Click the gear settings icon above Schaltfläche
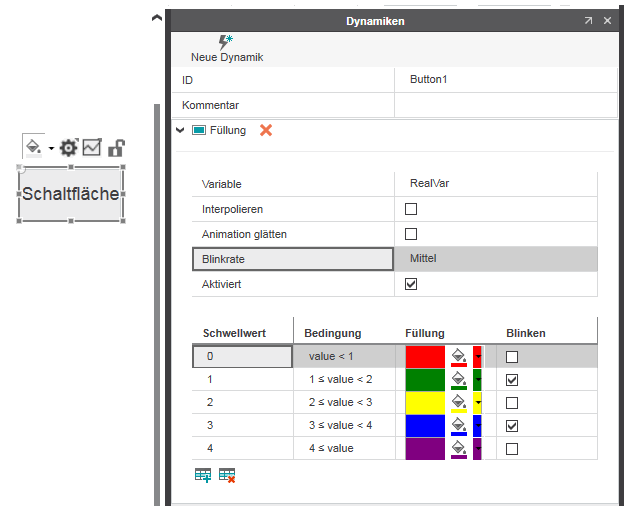This screenshot has height=511, width=629. 68,147
